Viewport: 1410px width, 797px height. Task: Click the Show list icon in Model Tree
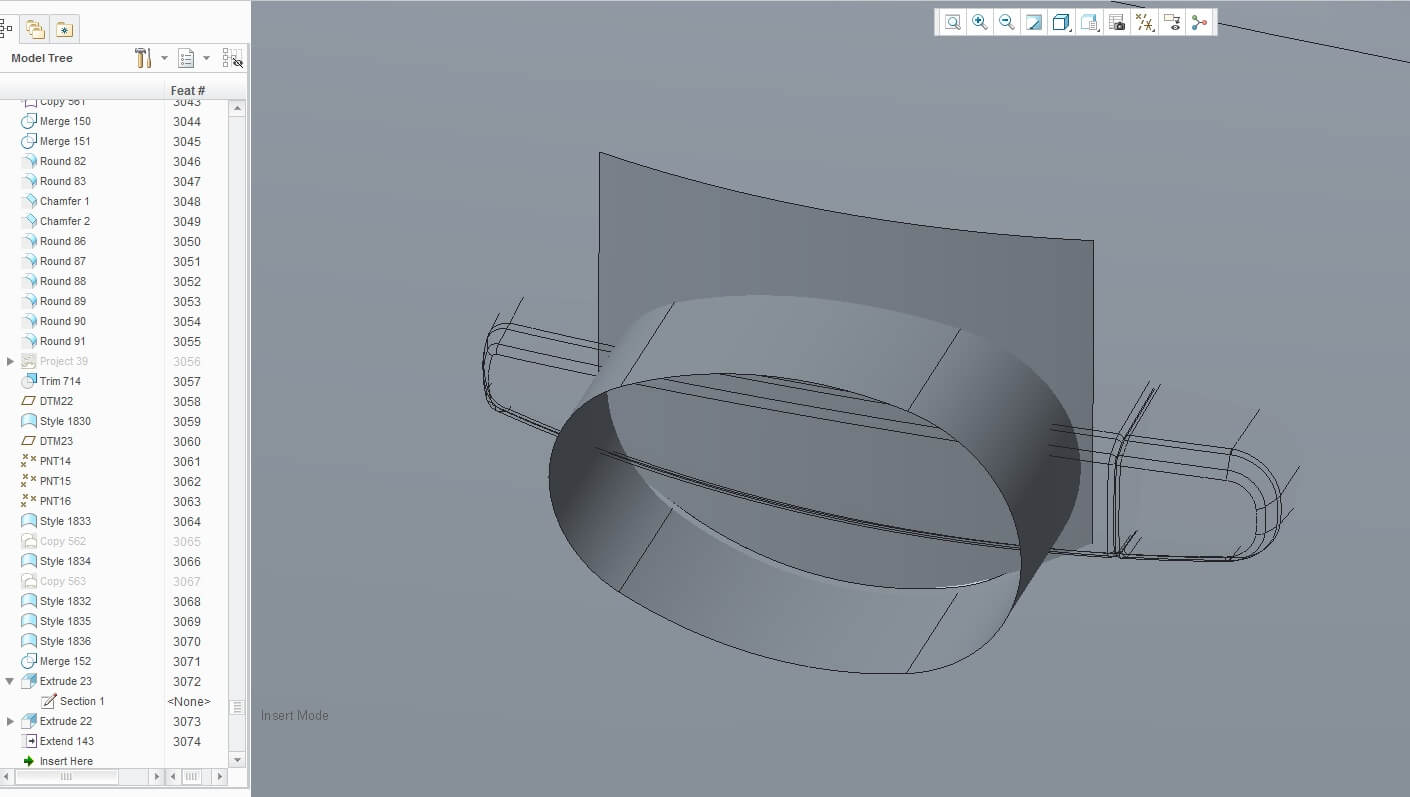pos(186,58)
